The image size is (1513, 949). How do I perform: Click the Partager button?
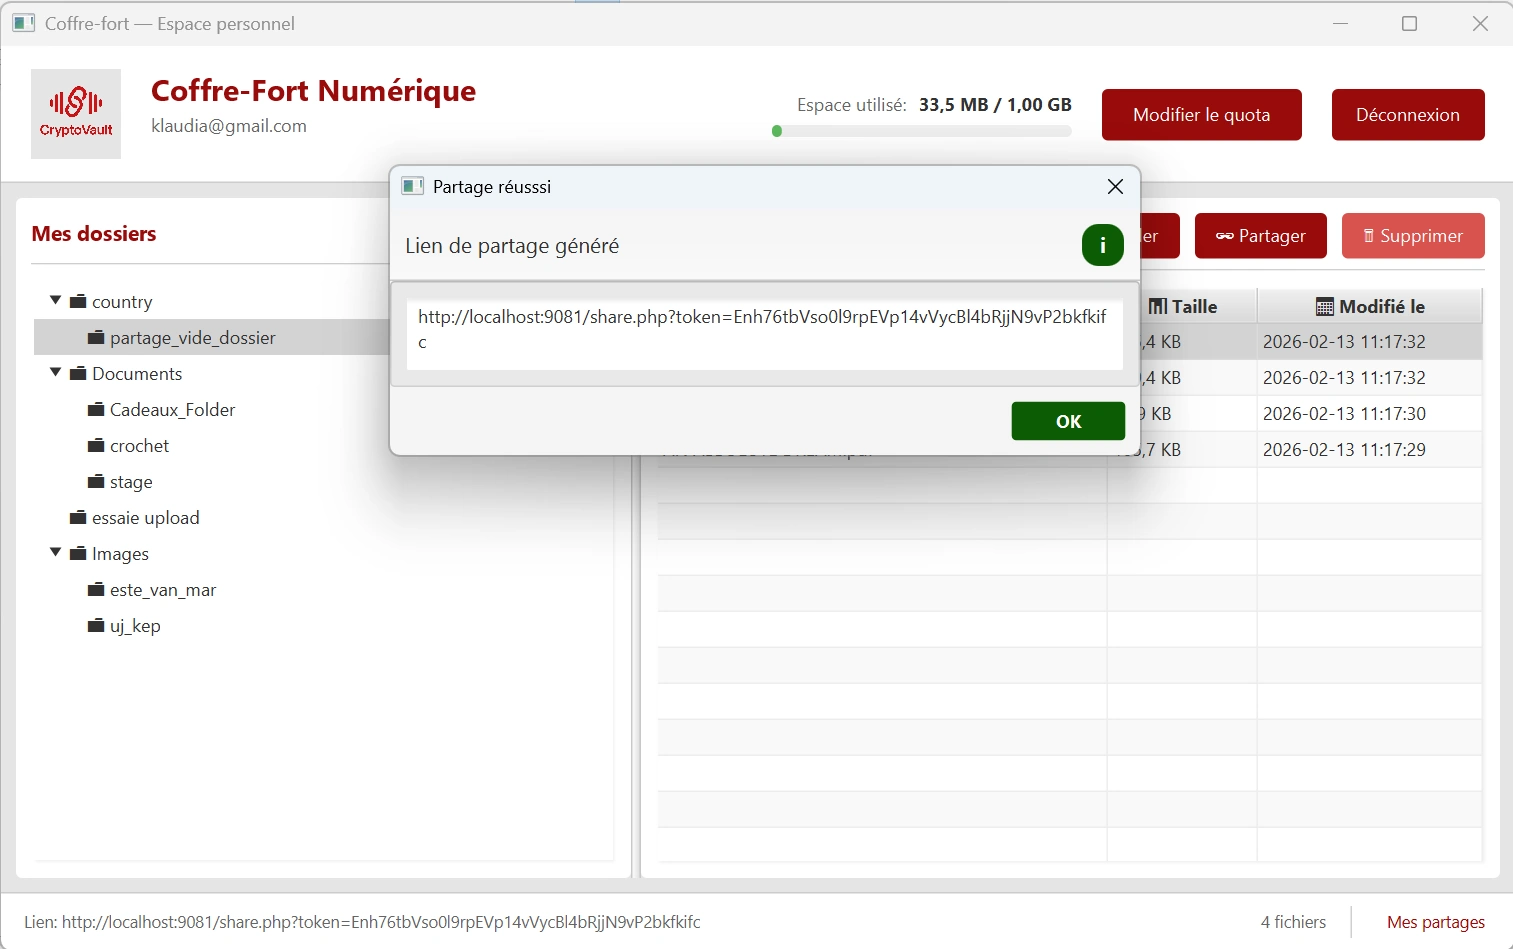pos(1260,236)
